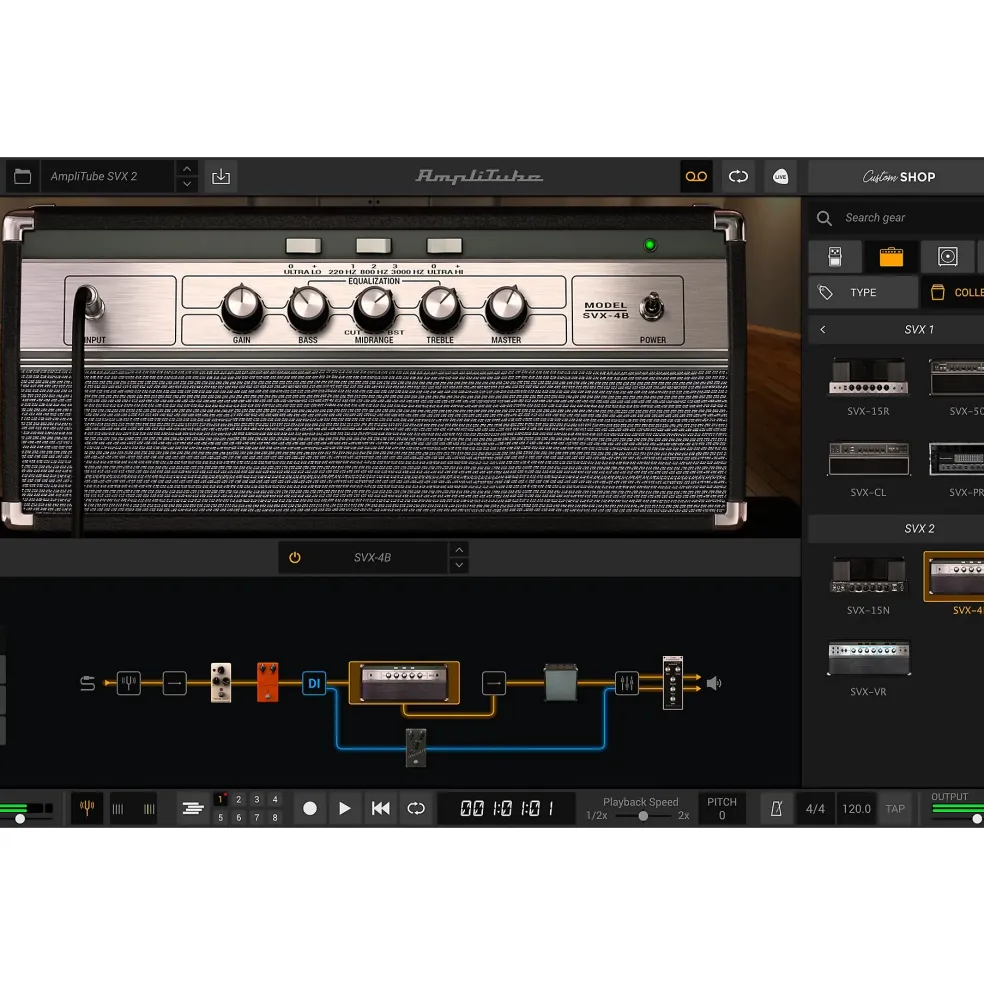Toggle the metronome icon
This screenshot has height=985, width=984.
coord(777,808)
